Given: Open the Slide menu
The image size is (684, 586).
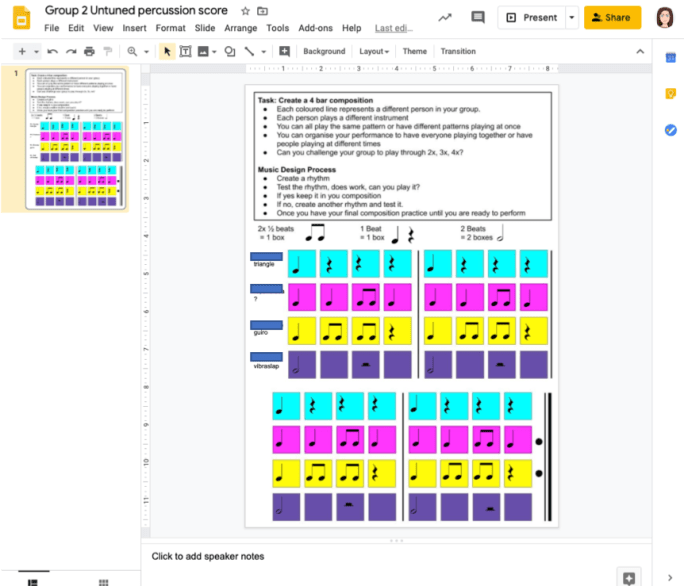Looking at the screenshot, I should [205, 28].
